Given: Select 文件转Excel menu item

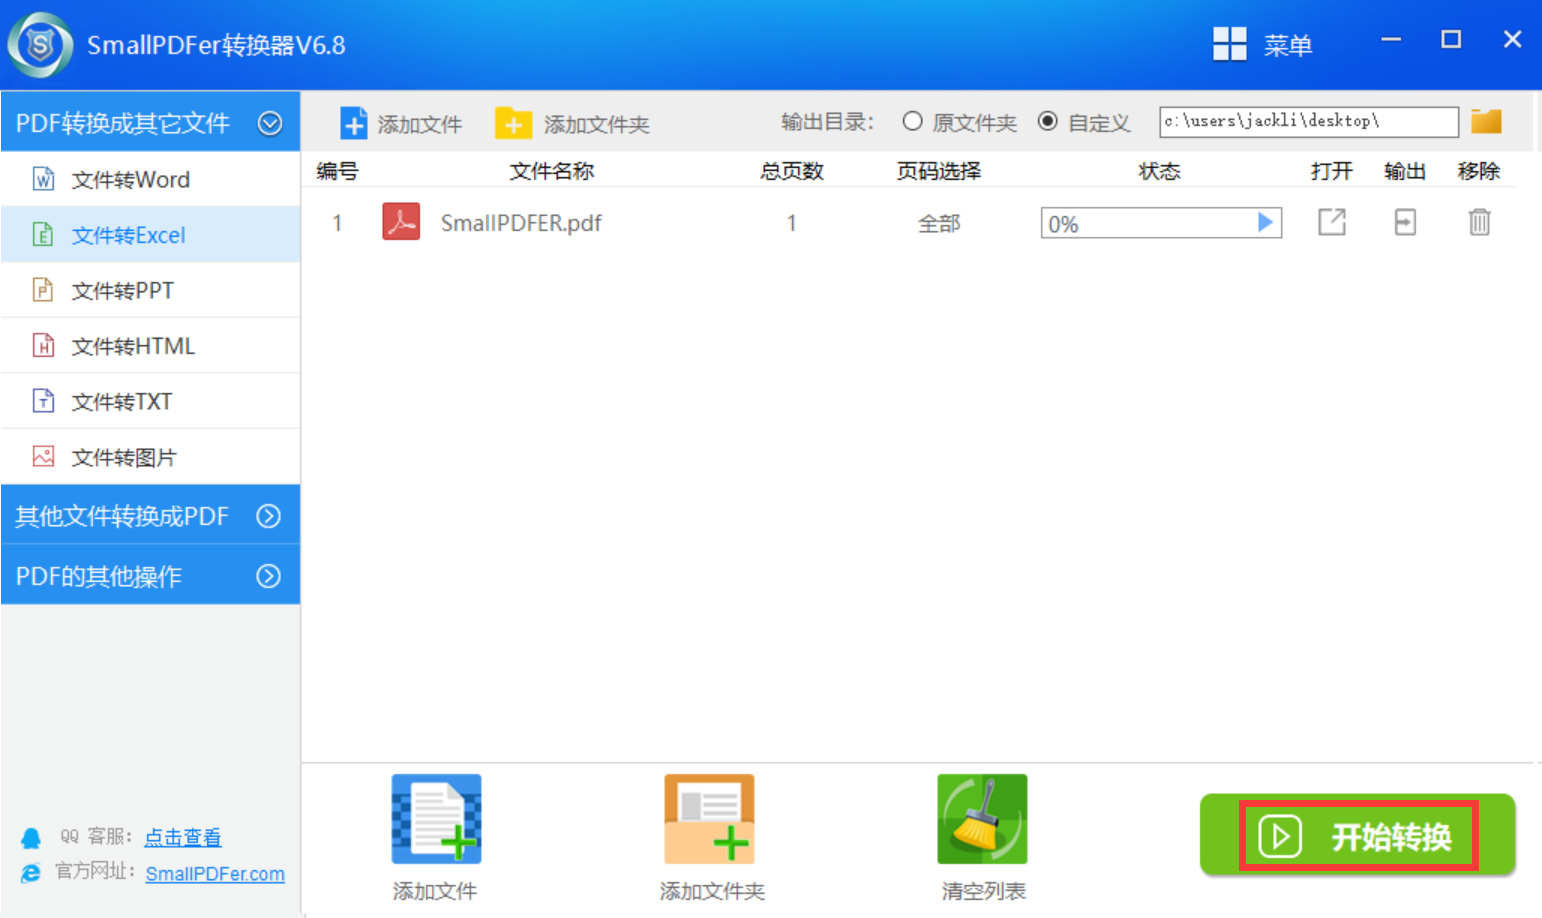Looking at the screenshot, I should point(150,235).
